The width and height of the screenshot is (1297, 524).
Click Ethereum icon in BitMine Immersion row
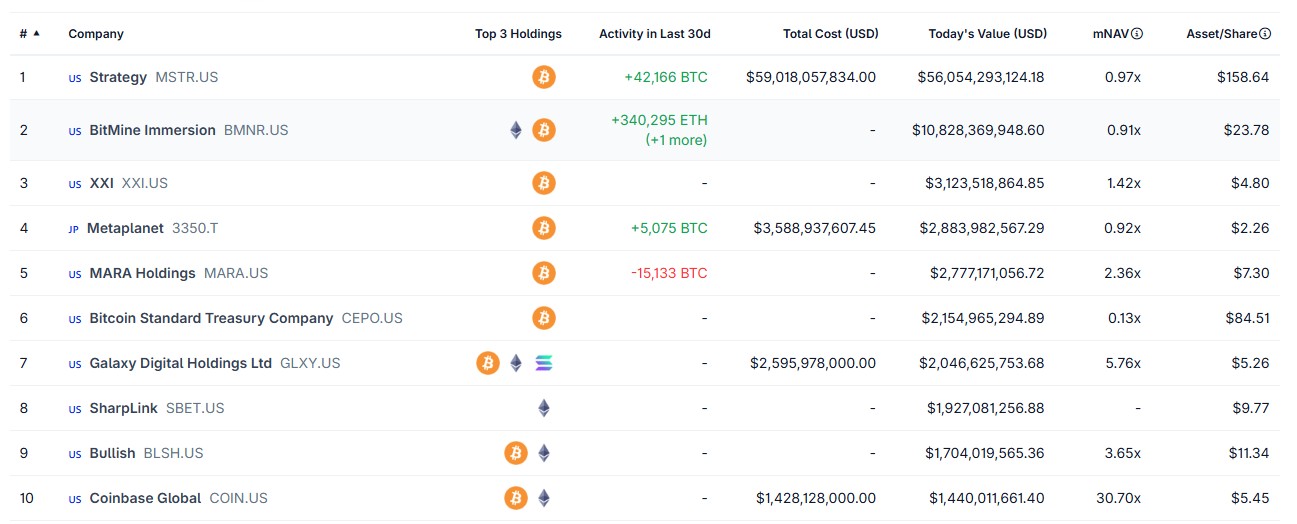coord(516,130)
